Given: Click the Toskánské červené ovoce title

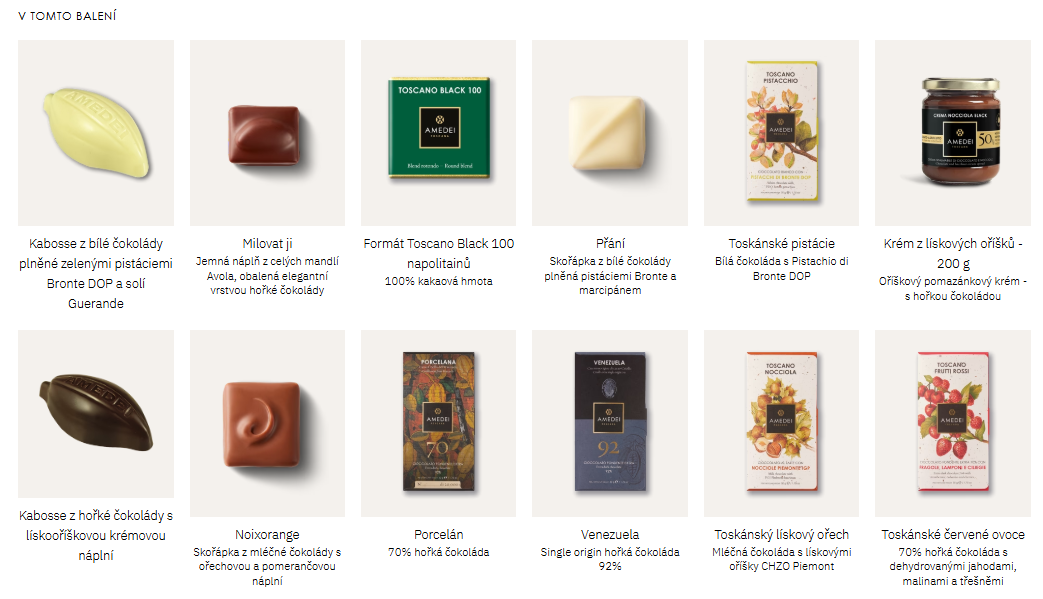Looking at the screenshot, I should coord(953,535).
